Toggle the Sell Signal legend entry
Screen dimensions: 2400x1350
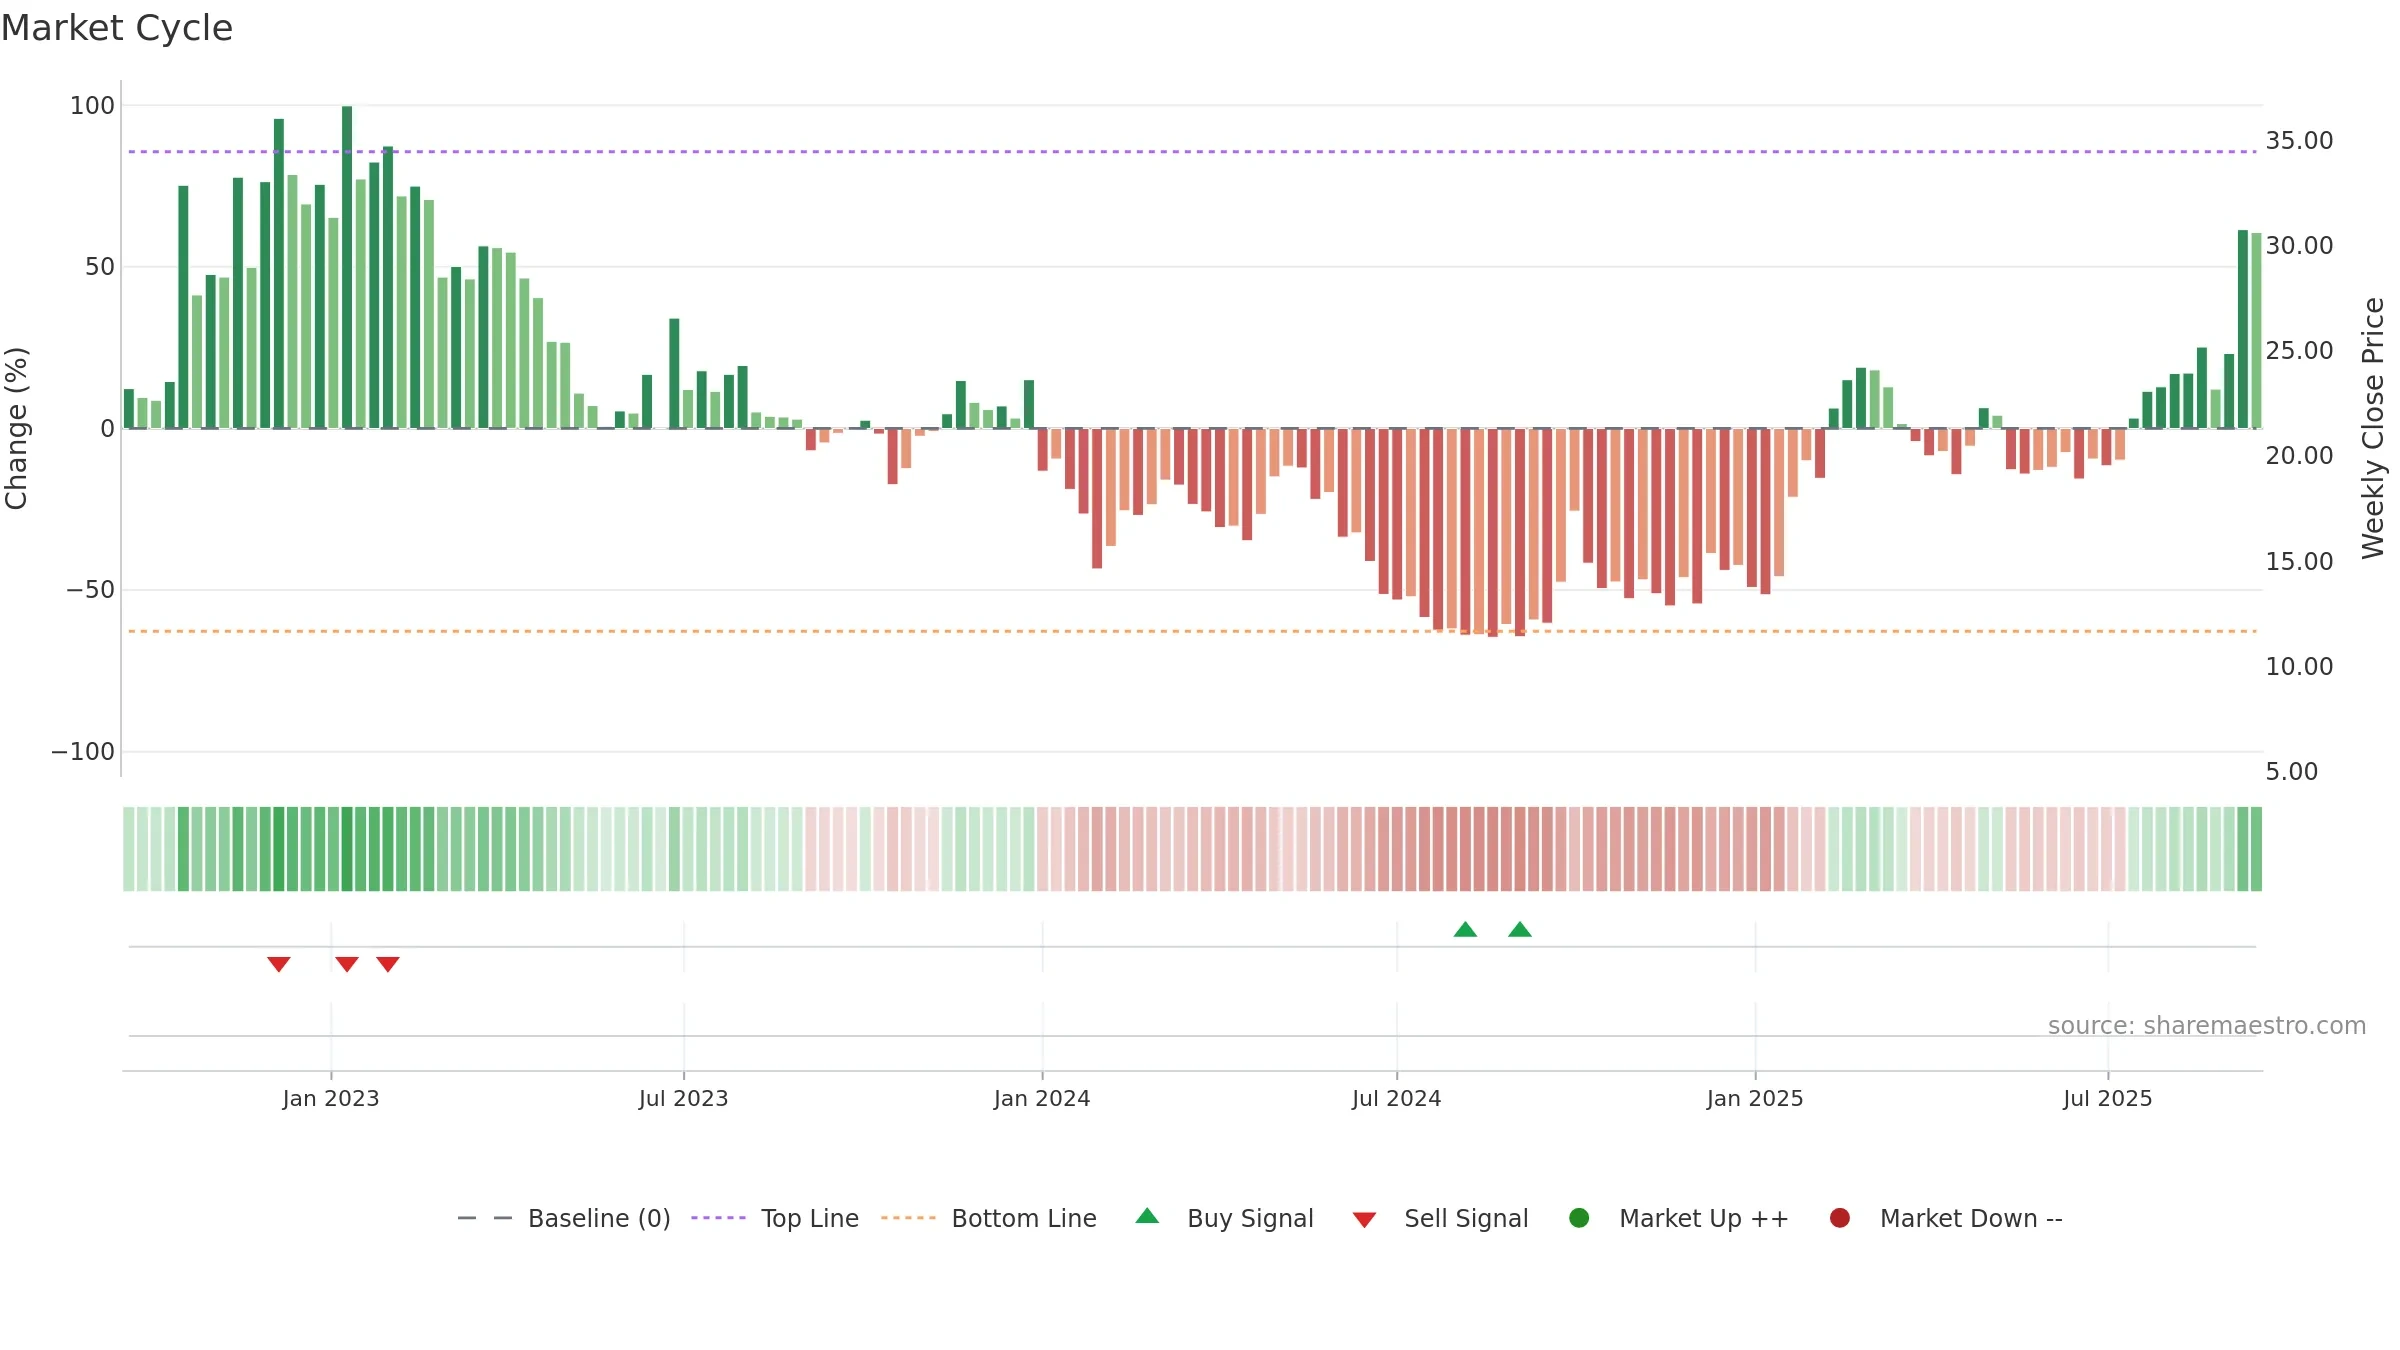tap(1440, 1218)
